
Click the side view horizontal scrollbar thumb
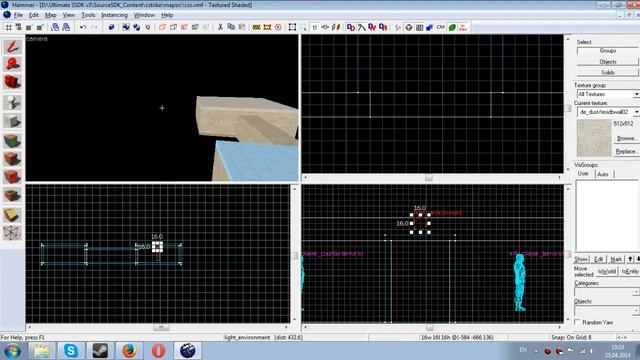[x=429, y=327]
